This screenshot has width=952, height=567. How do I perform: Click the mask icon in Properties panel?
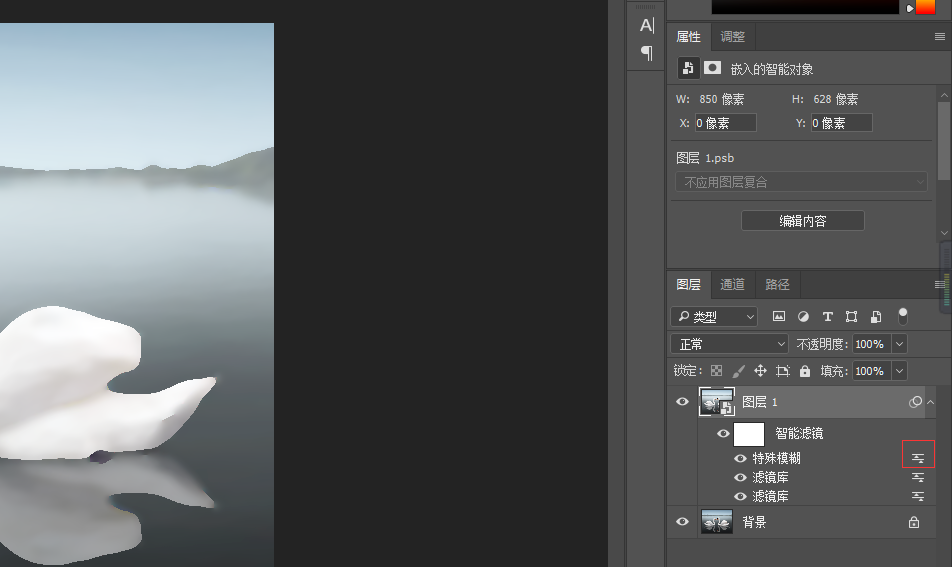pos(712,67)
